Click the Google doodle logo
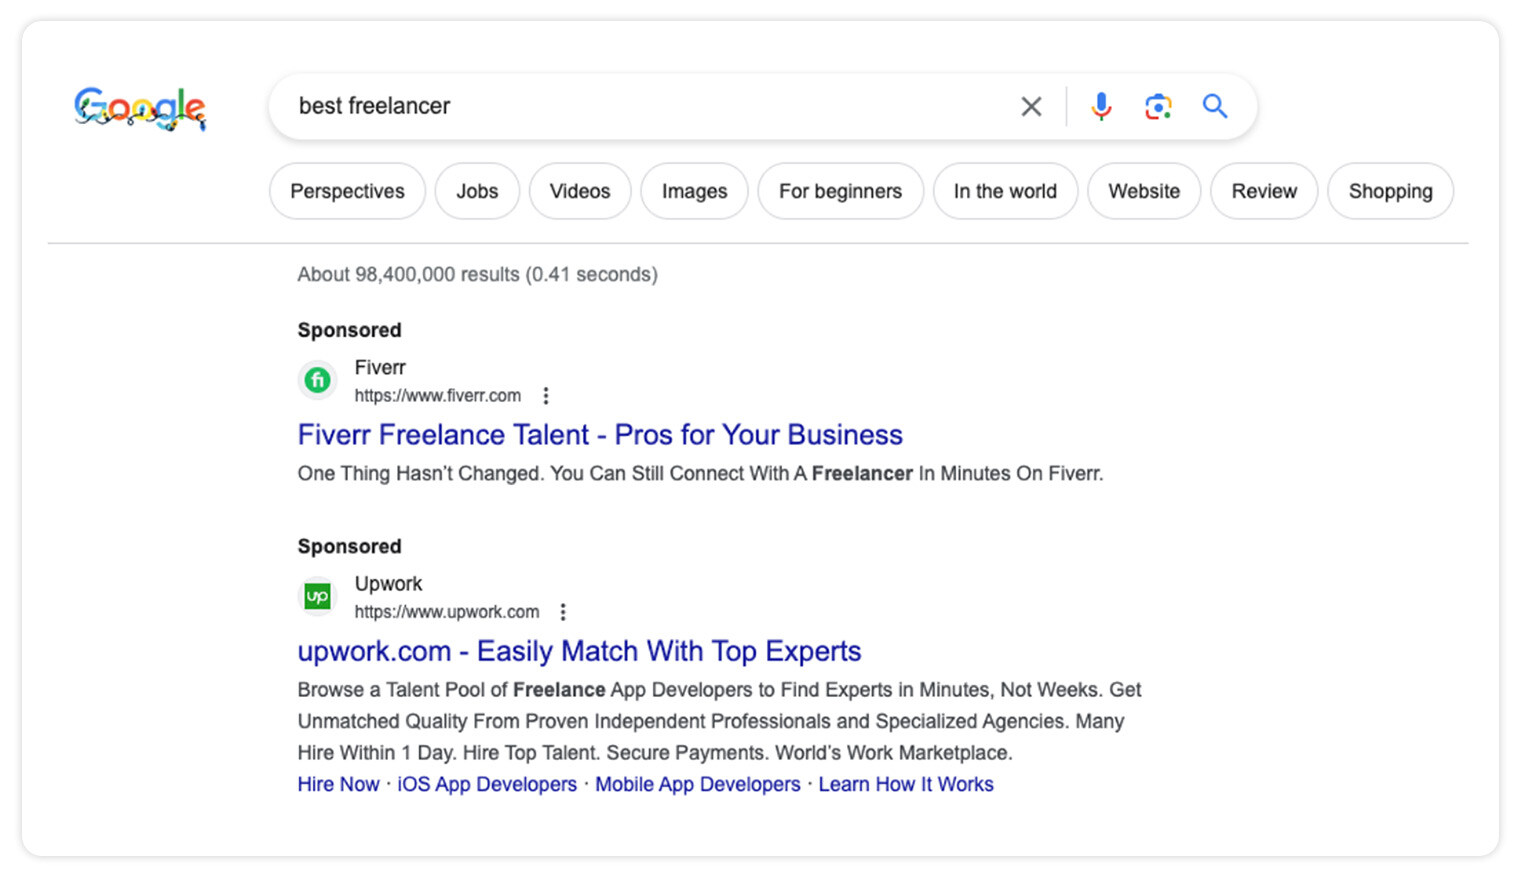The width and height of the screenshot is (1521, 883). pyautogui.click(x=140, y=110)
